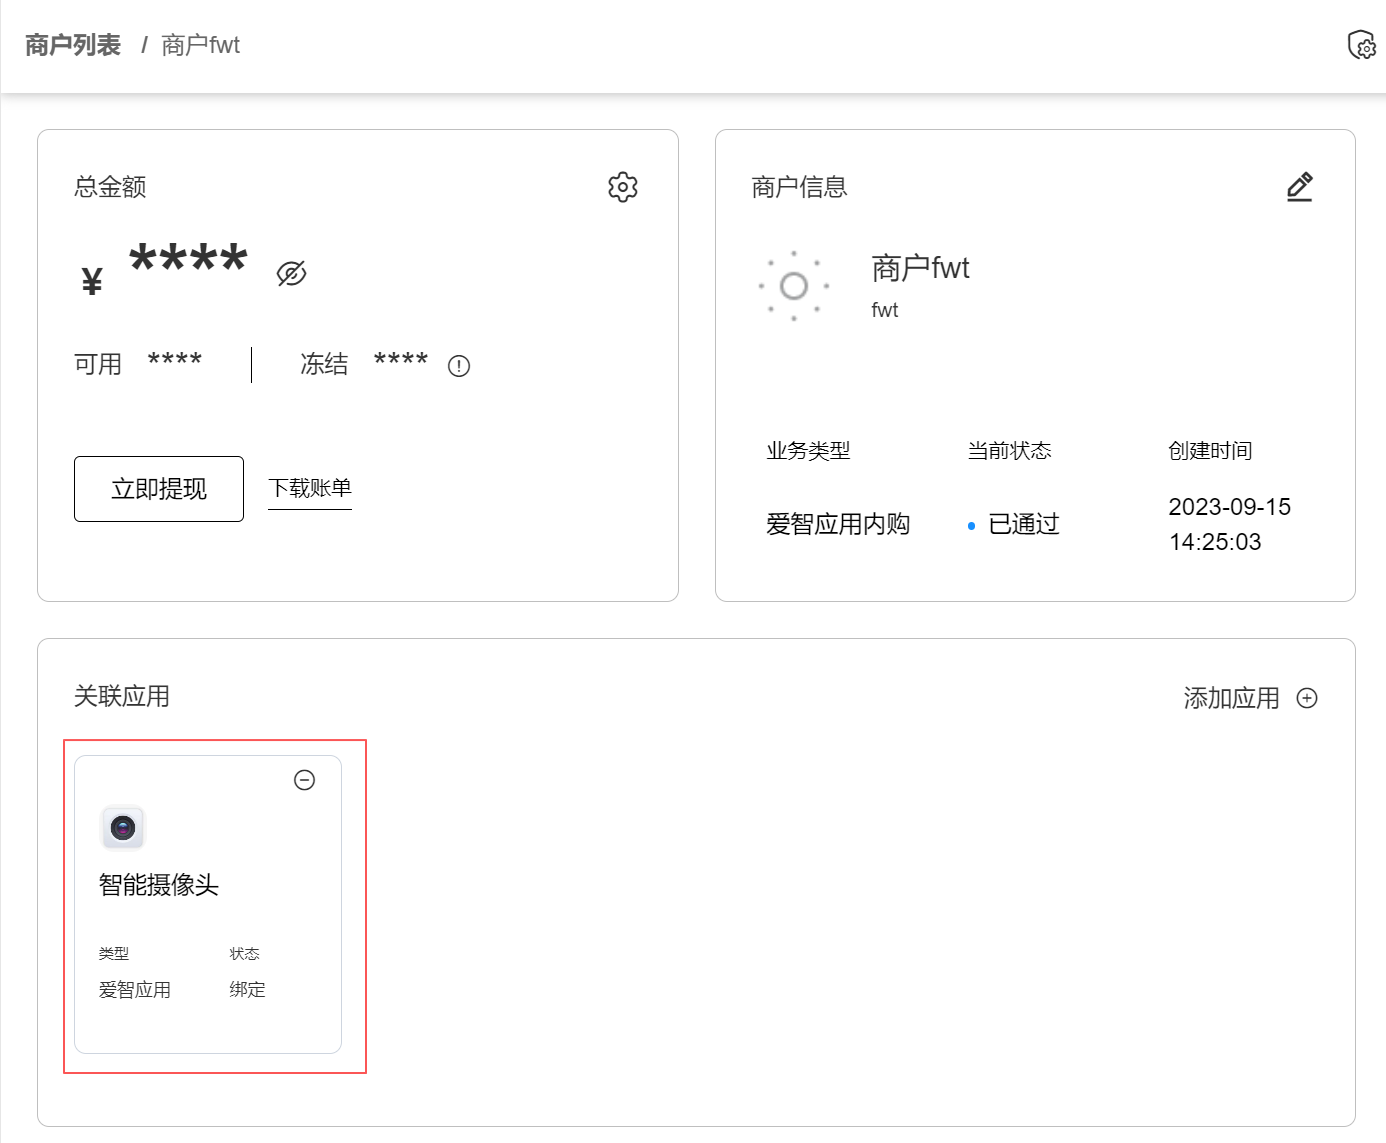
Task: Open the 总金额 settings gear icon
Action: (621, 186)
